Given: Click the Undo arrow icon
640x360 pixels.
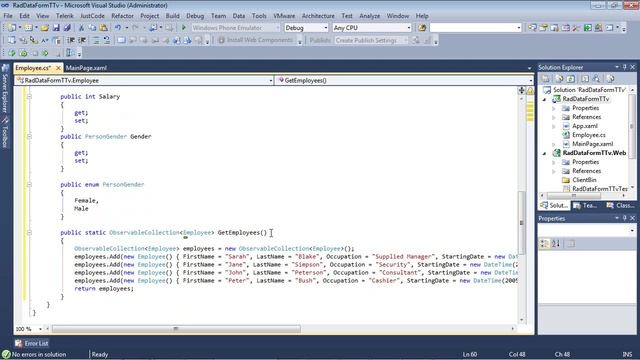Looking at the screenshot, I should (118, 28).
